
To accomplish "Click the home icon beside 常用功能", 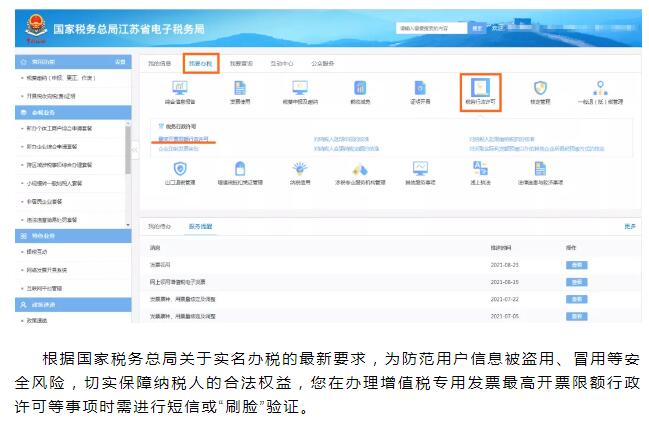I will 23,62.
